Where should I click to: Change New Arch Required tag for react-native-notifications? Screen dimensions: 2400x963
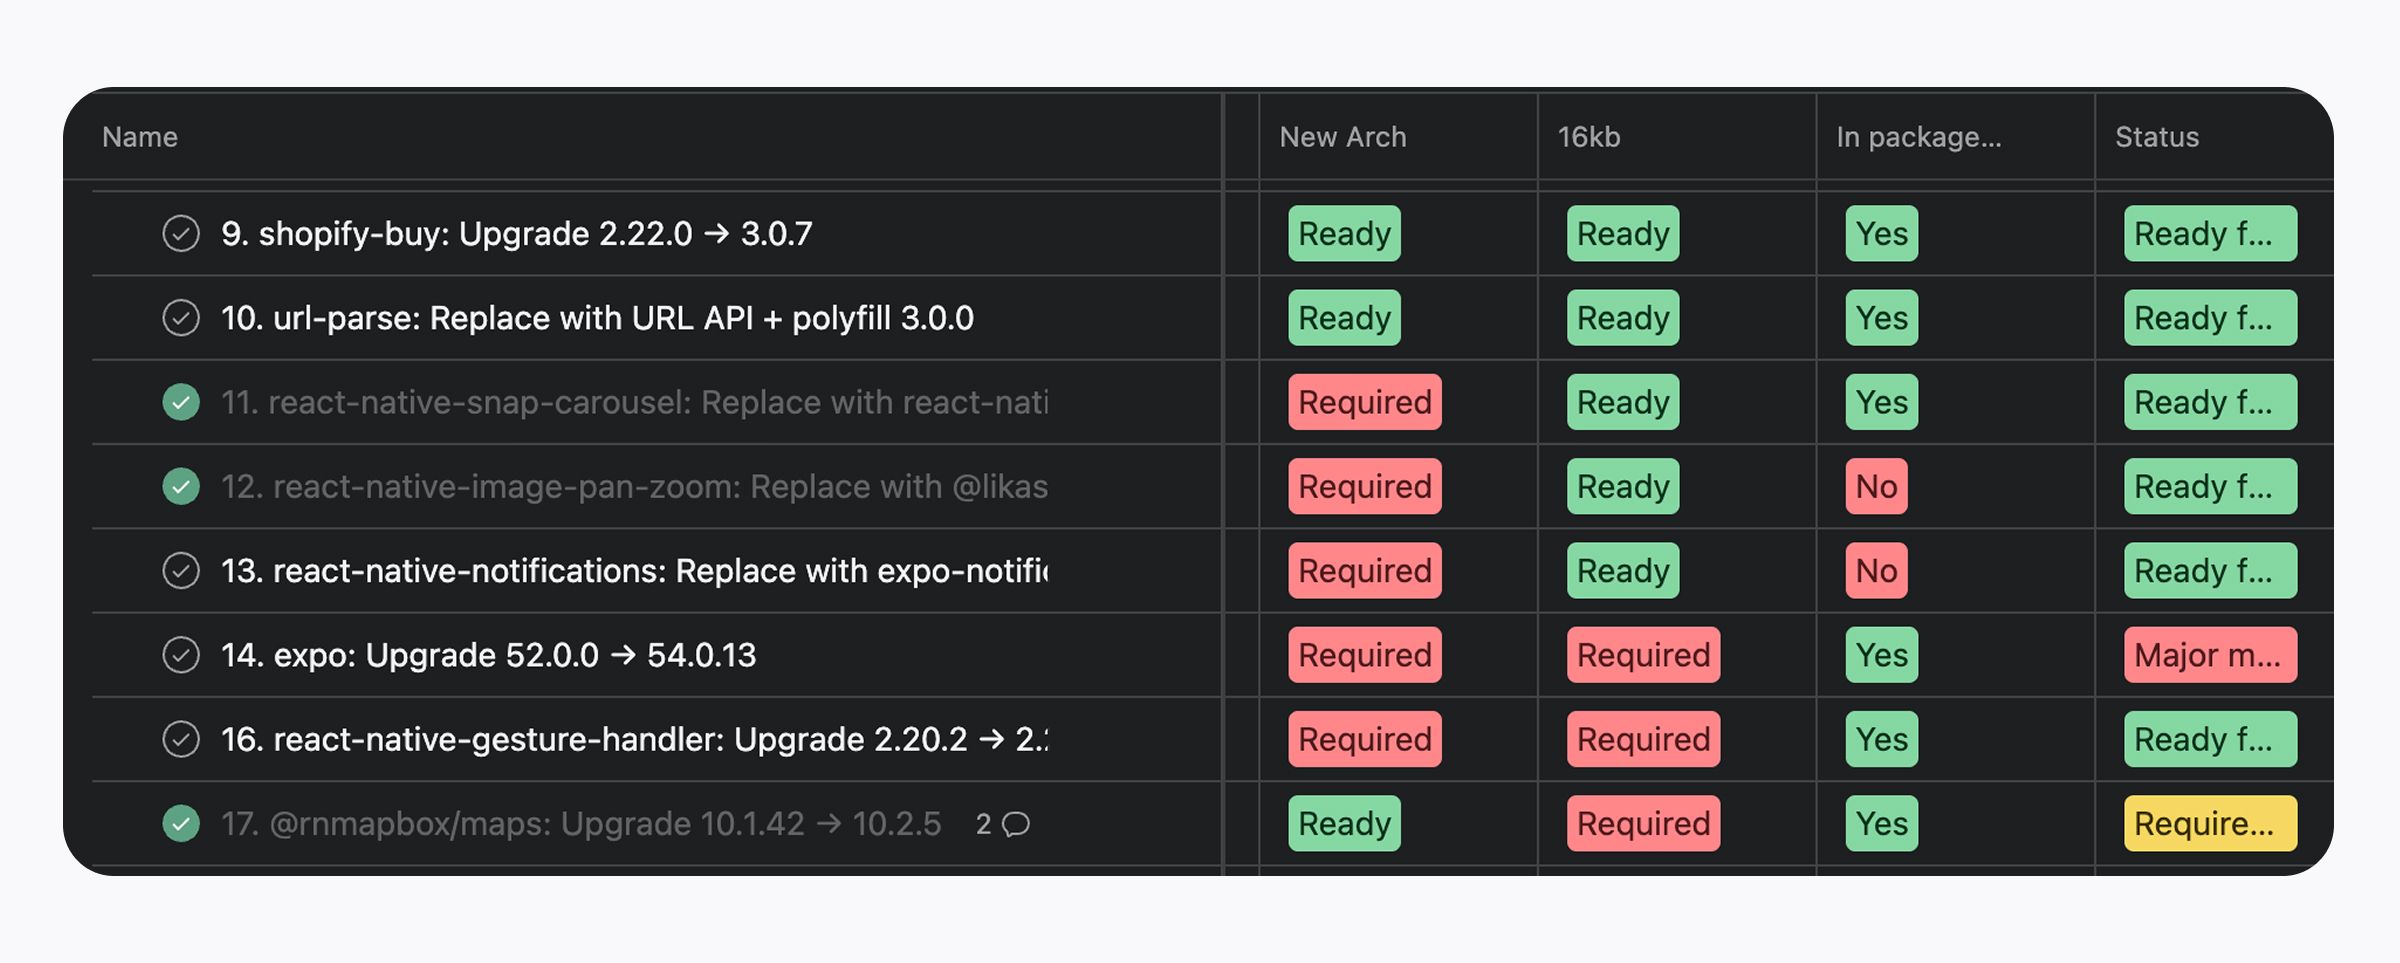(x=1365, y=571)
